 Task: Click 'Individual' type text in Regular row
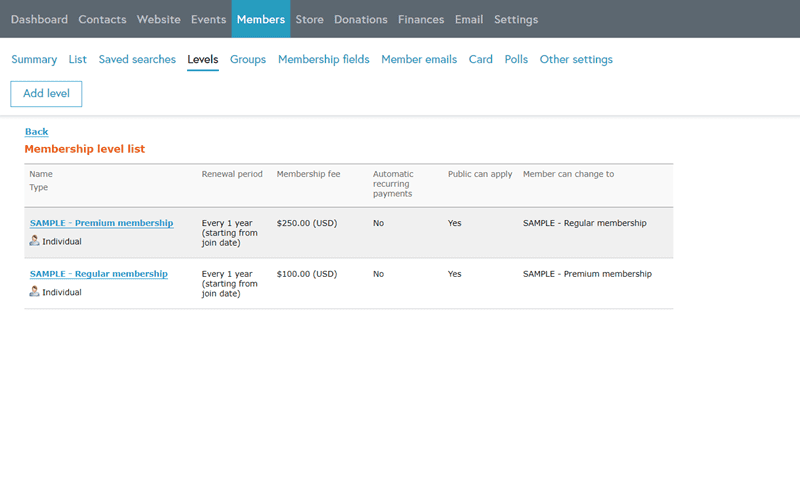(x=62, y=292)
